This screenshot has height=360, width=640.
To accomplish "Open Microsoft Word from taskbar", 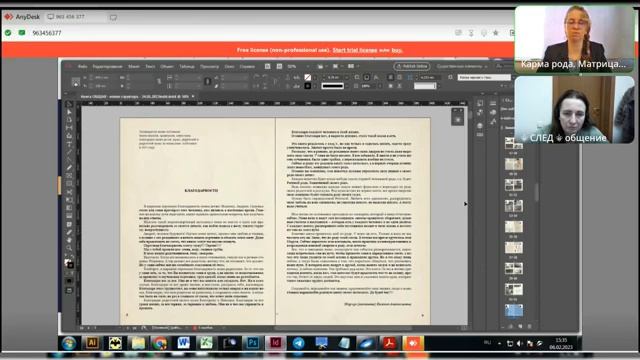I will (x=183, y=343).
